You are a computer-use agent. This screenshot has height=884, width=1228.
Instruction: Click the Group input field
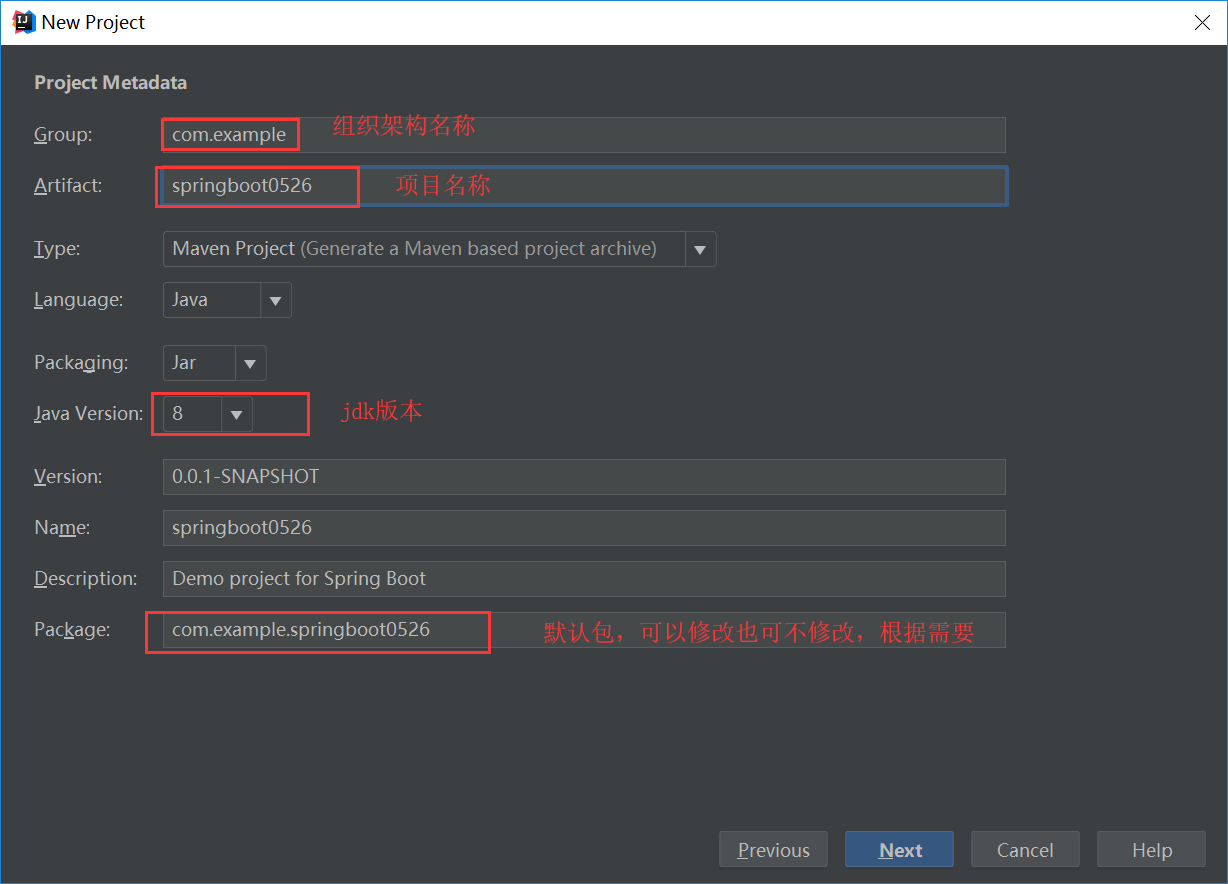(x=584, y=135)
